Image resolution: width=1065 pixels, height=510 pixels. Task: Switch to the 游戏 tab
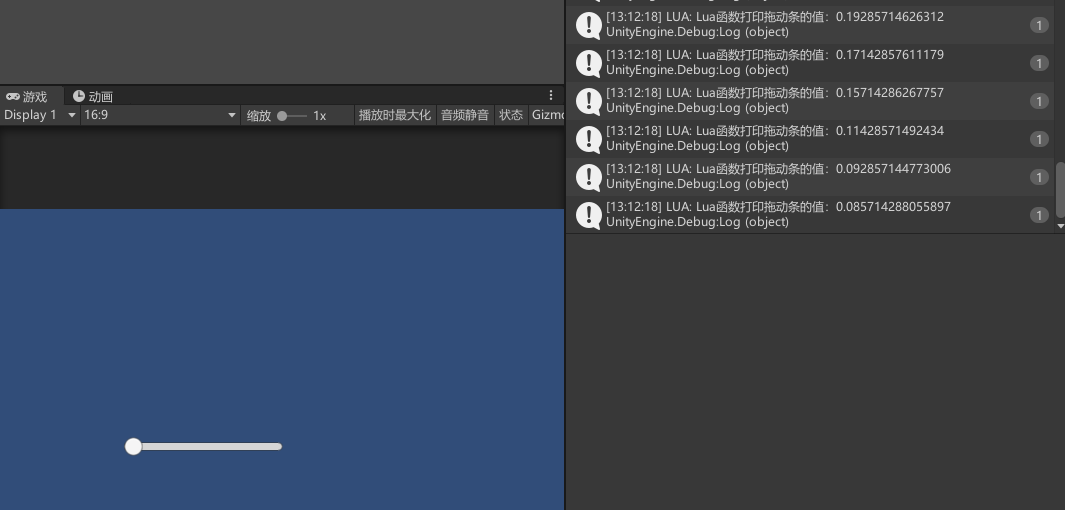click(27, 96)
